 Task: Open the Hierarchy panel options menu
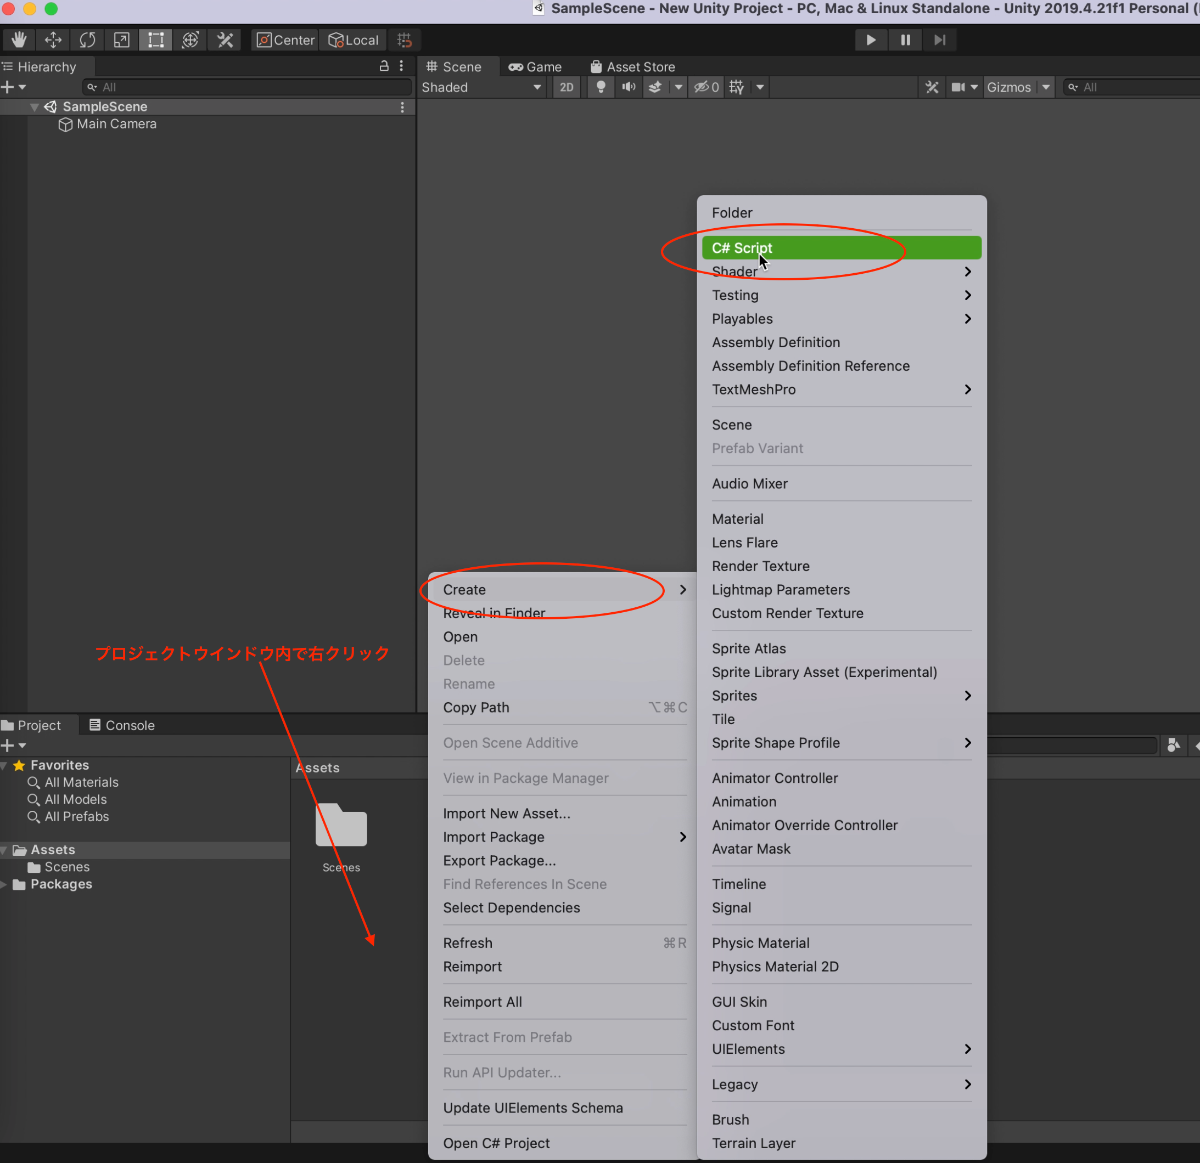[402, 66]
